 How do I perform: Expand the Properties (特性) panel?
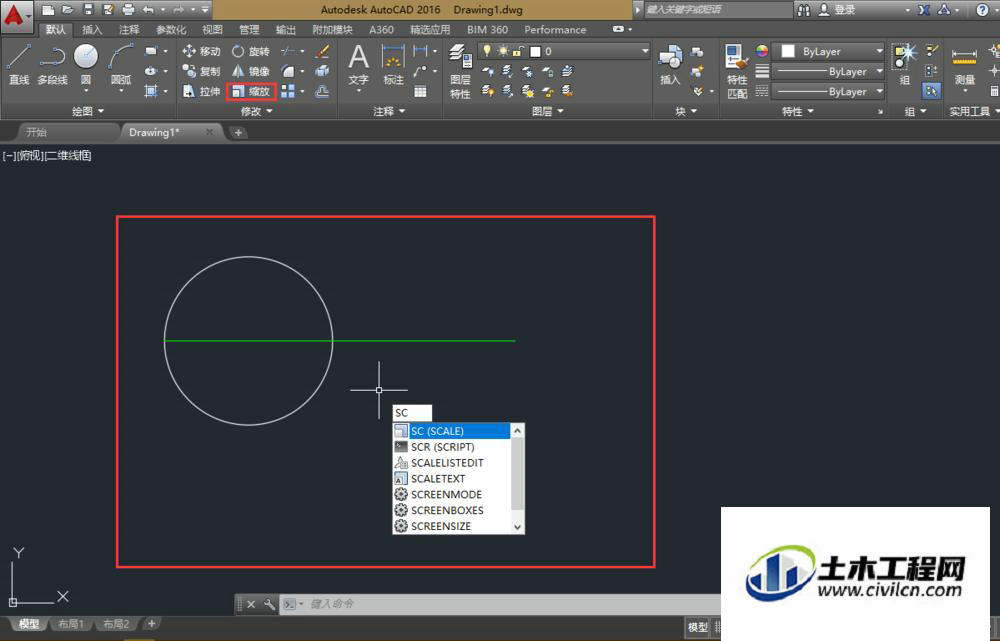tap(798, 111)
